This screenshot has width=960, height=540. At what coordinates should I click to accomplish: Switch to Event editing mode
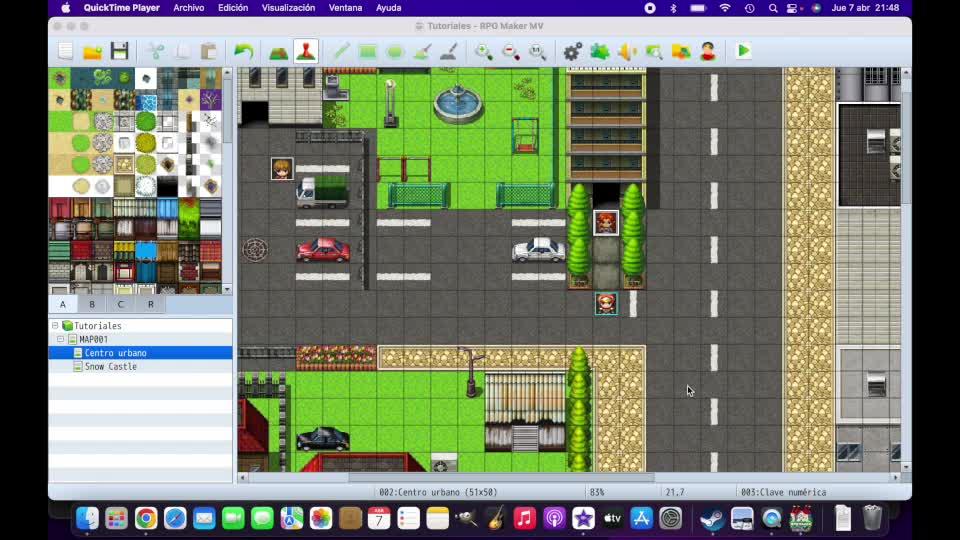306,51
